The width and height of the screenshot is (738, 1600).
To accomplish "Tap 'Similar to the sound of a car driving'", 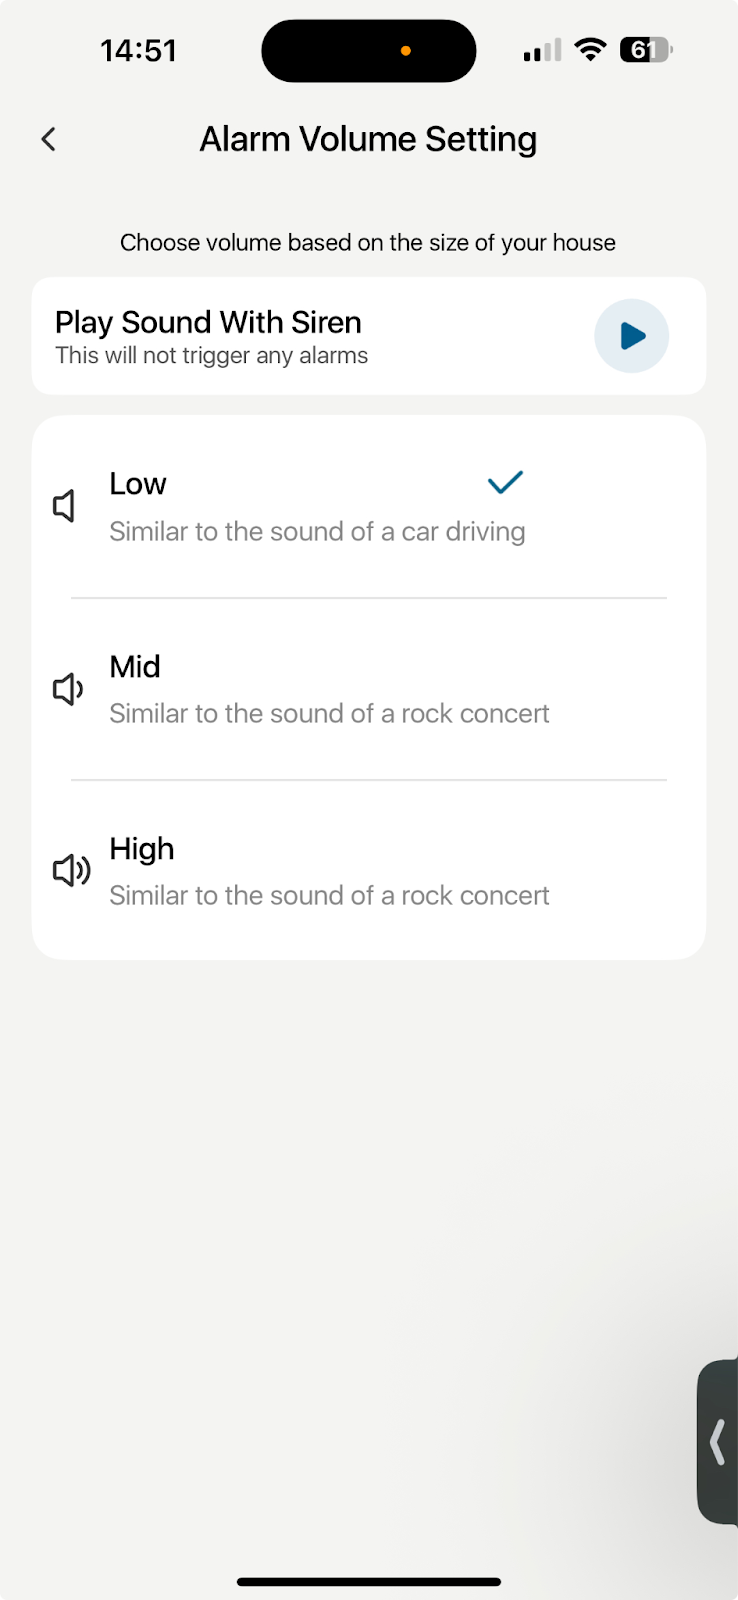I will [317, 531].
